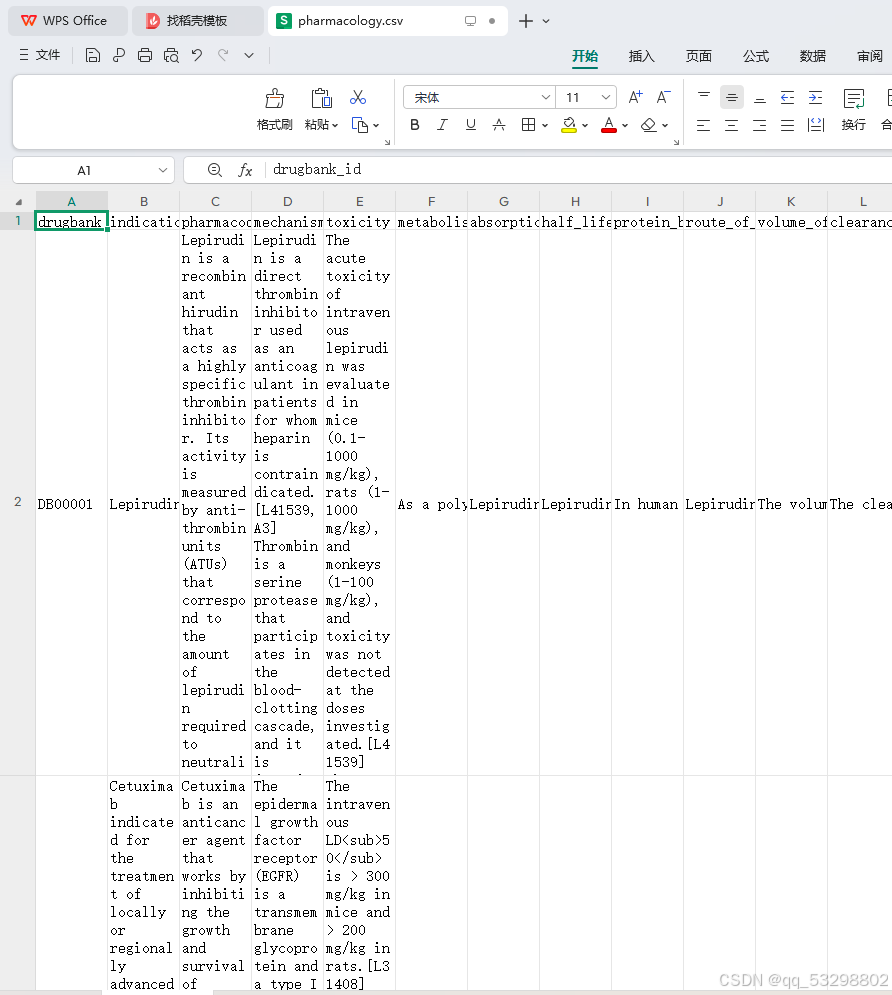Toggle Strikethrough formatting

coord(499,125)
